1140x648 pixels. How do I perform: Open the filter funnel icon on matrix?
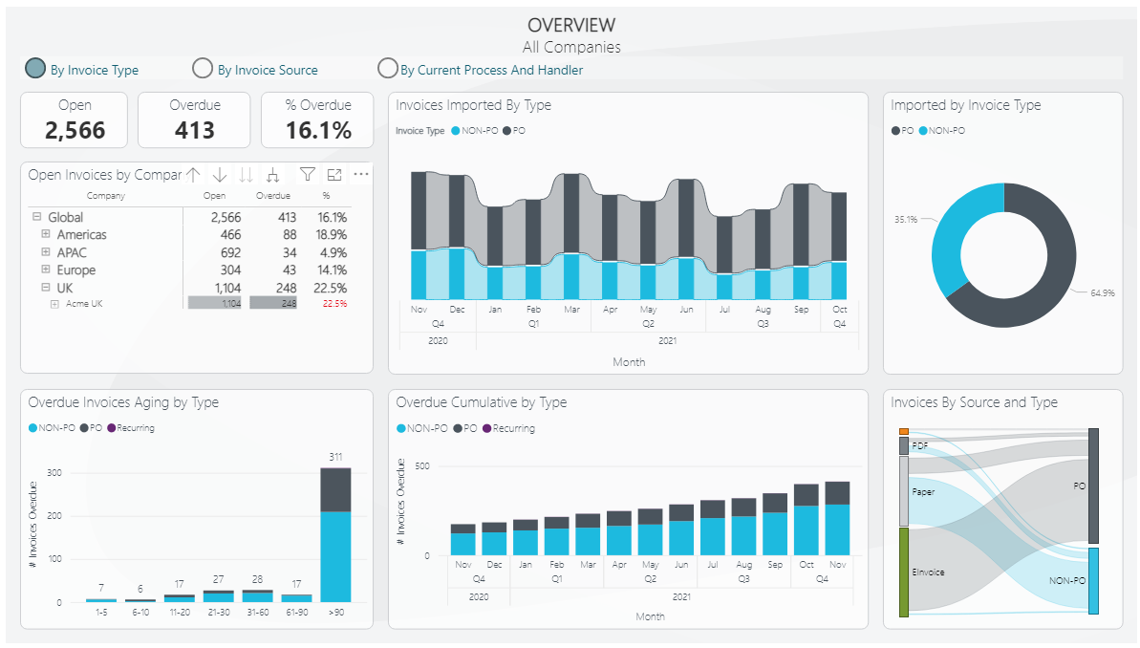tap(308, 174)
